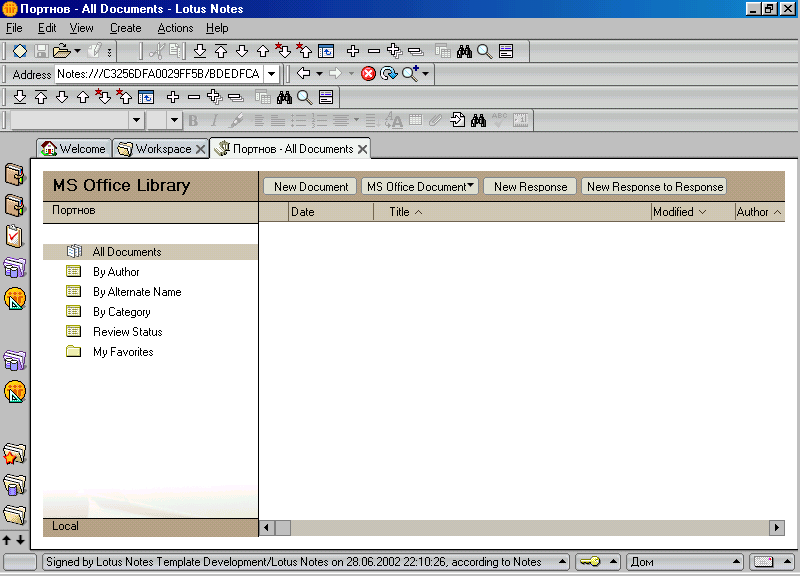The image size is (800, 576).
Task: Open the font name dropdown
Action: click(136, 120)
